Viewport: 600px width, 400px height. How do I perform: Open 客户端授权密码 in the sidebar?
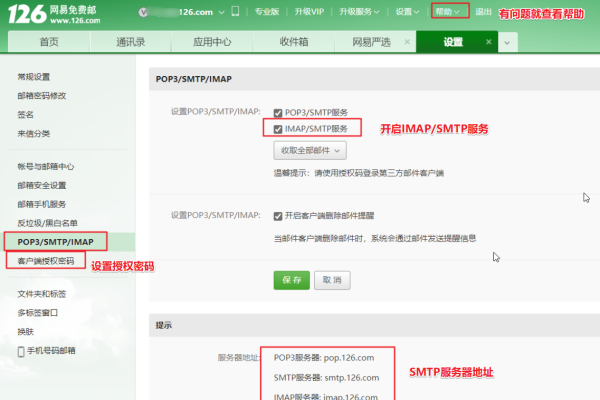(45, 261)
